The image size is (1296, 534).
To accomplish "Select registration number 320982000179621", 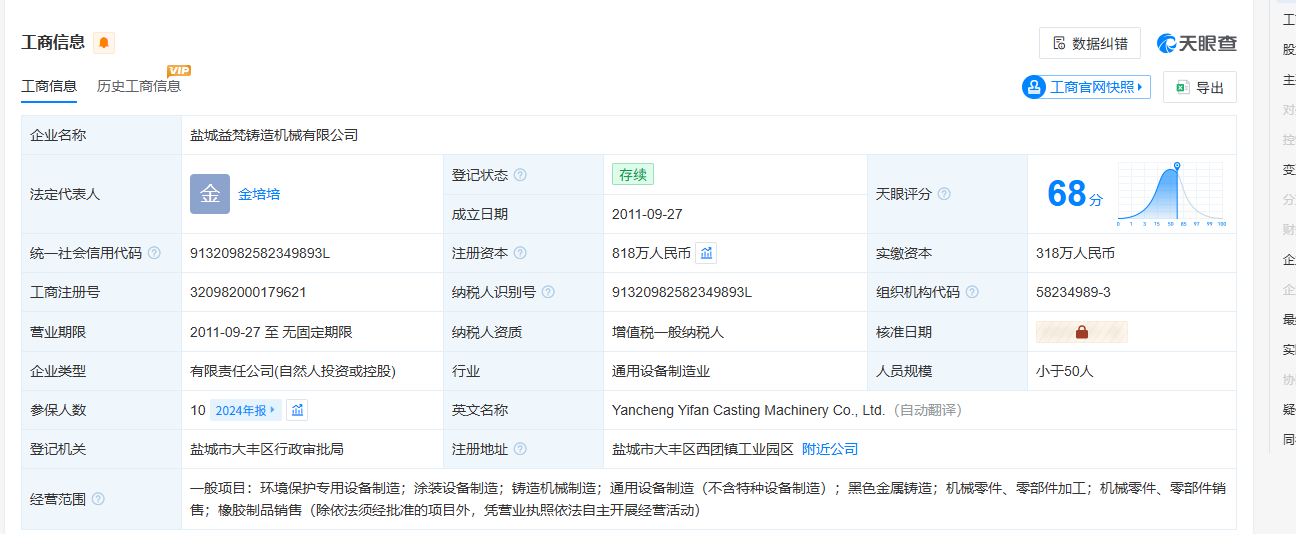I will [x=248, y=292].
